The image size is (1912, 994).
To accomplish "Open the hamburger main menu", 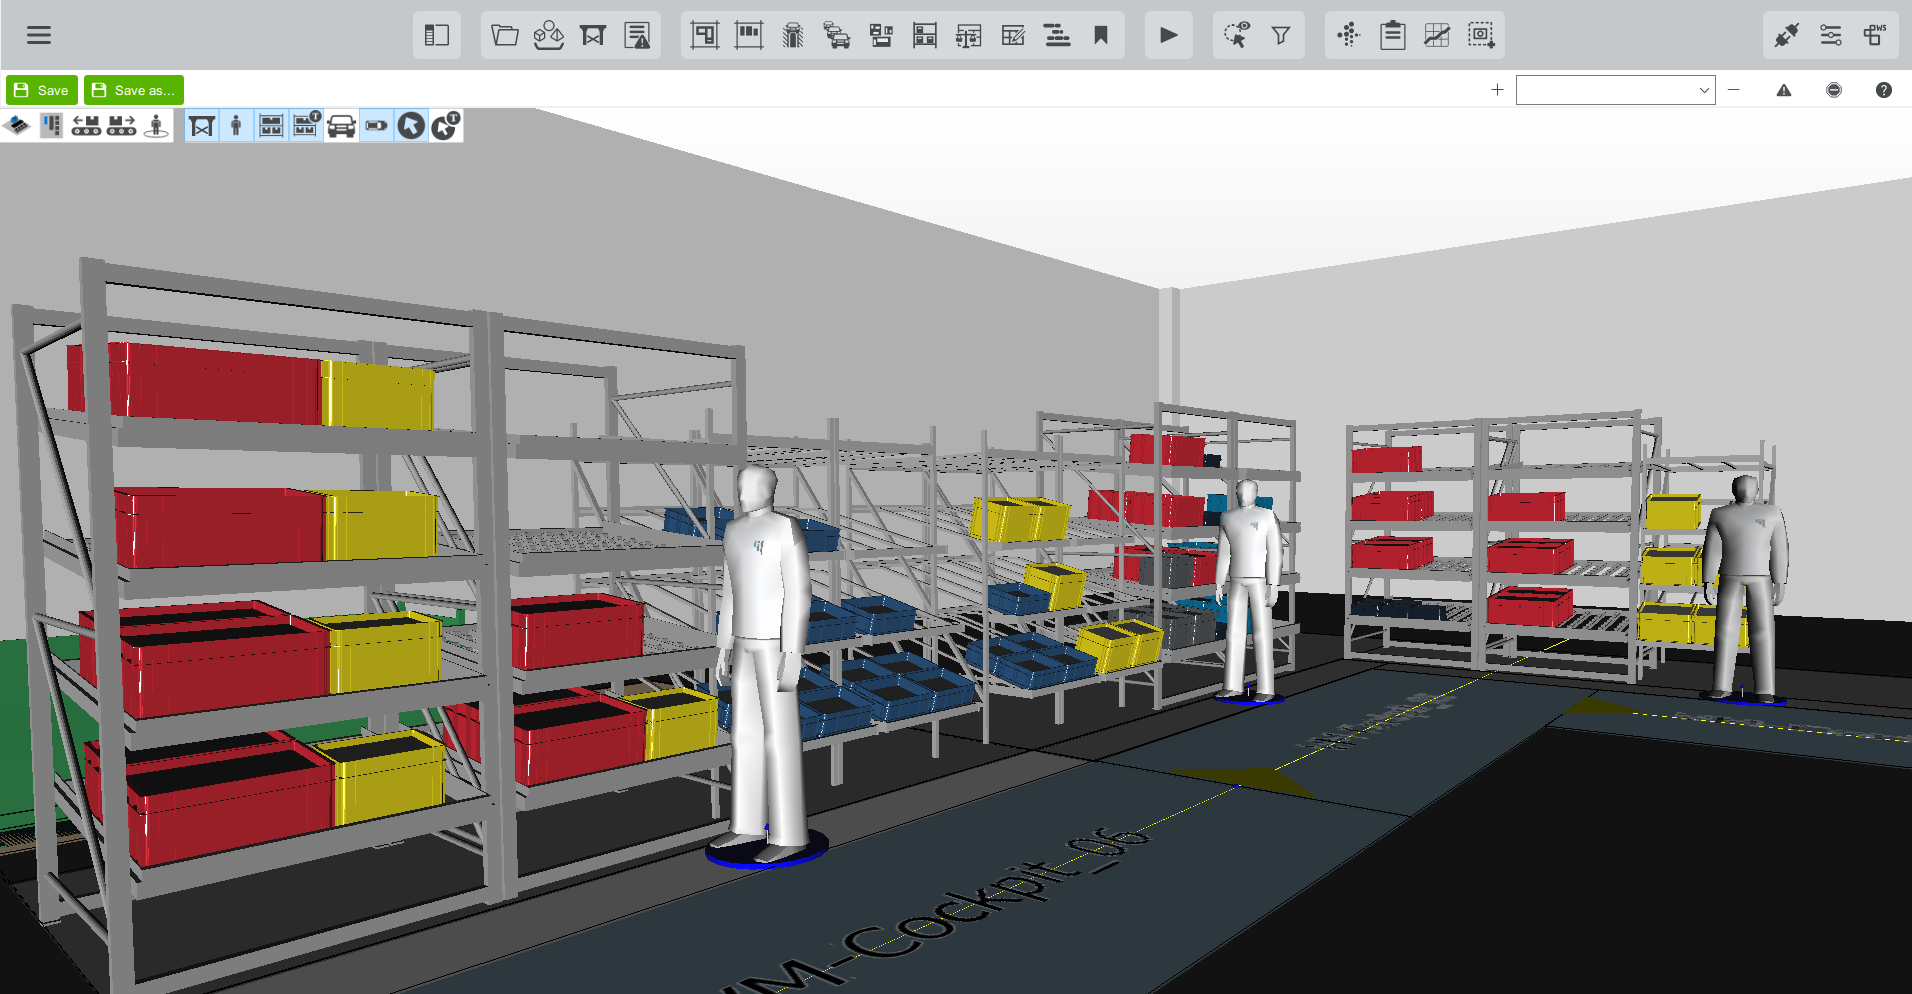I will (x=39, y=35).
